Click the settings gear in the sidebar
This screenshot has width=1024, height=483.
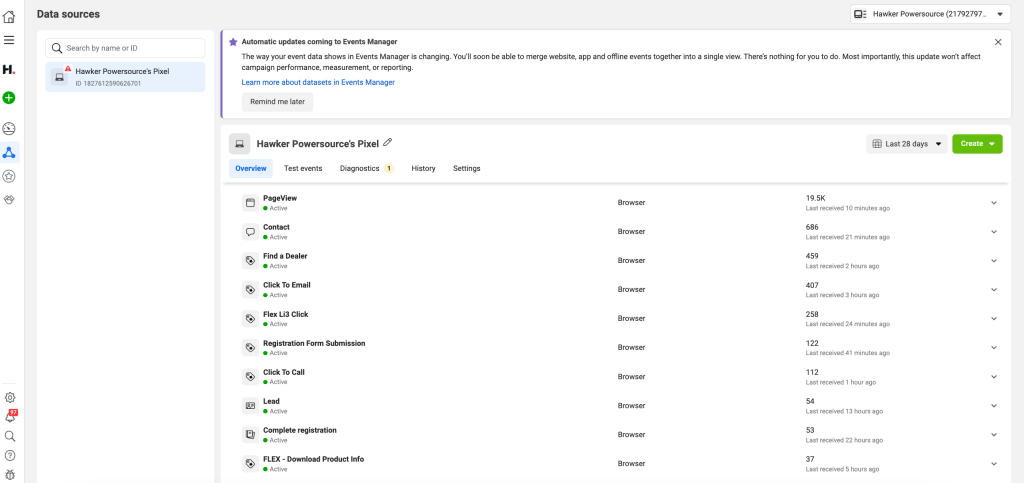[10, 397]
